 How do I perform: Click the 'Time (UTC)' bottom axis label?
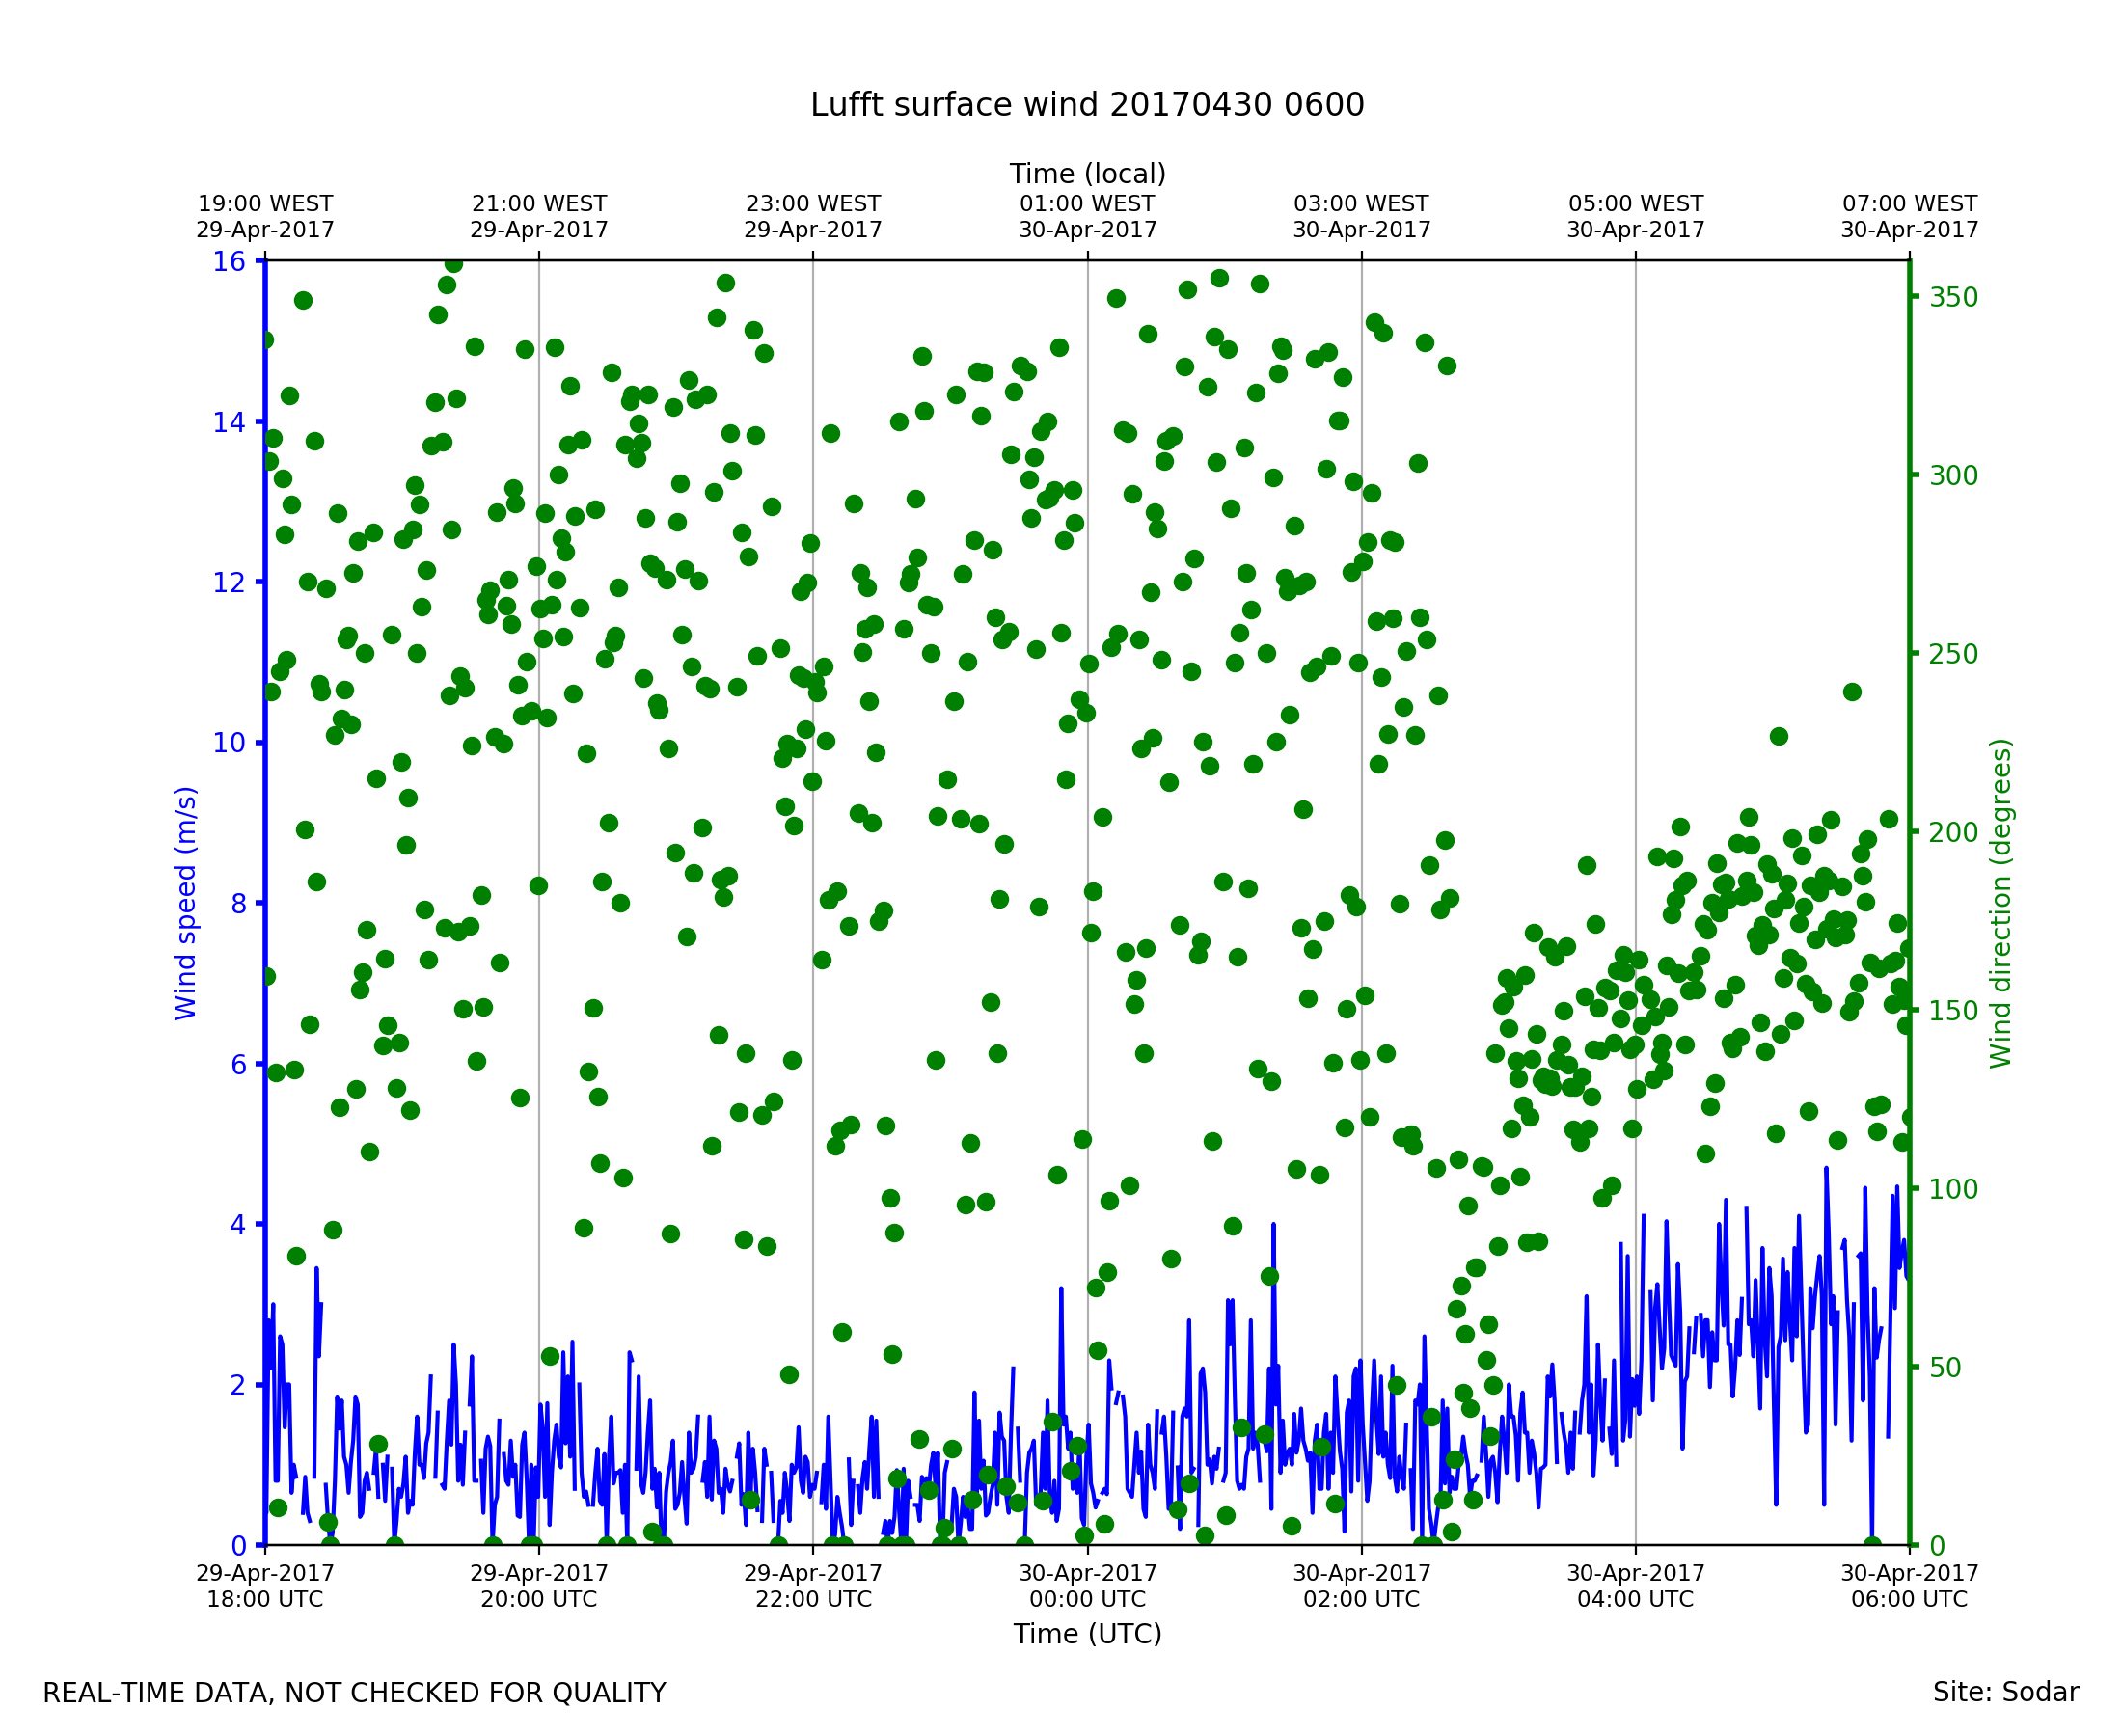pyautogui.click(x=1087, y=1634)
